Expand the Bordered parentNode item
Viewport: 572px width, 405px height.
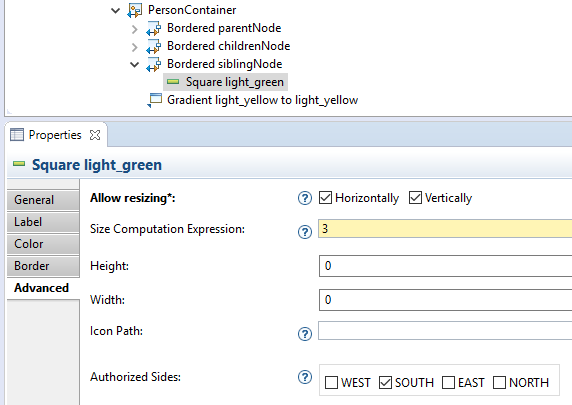134,29
